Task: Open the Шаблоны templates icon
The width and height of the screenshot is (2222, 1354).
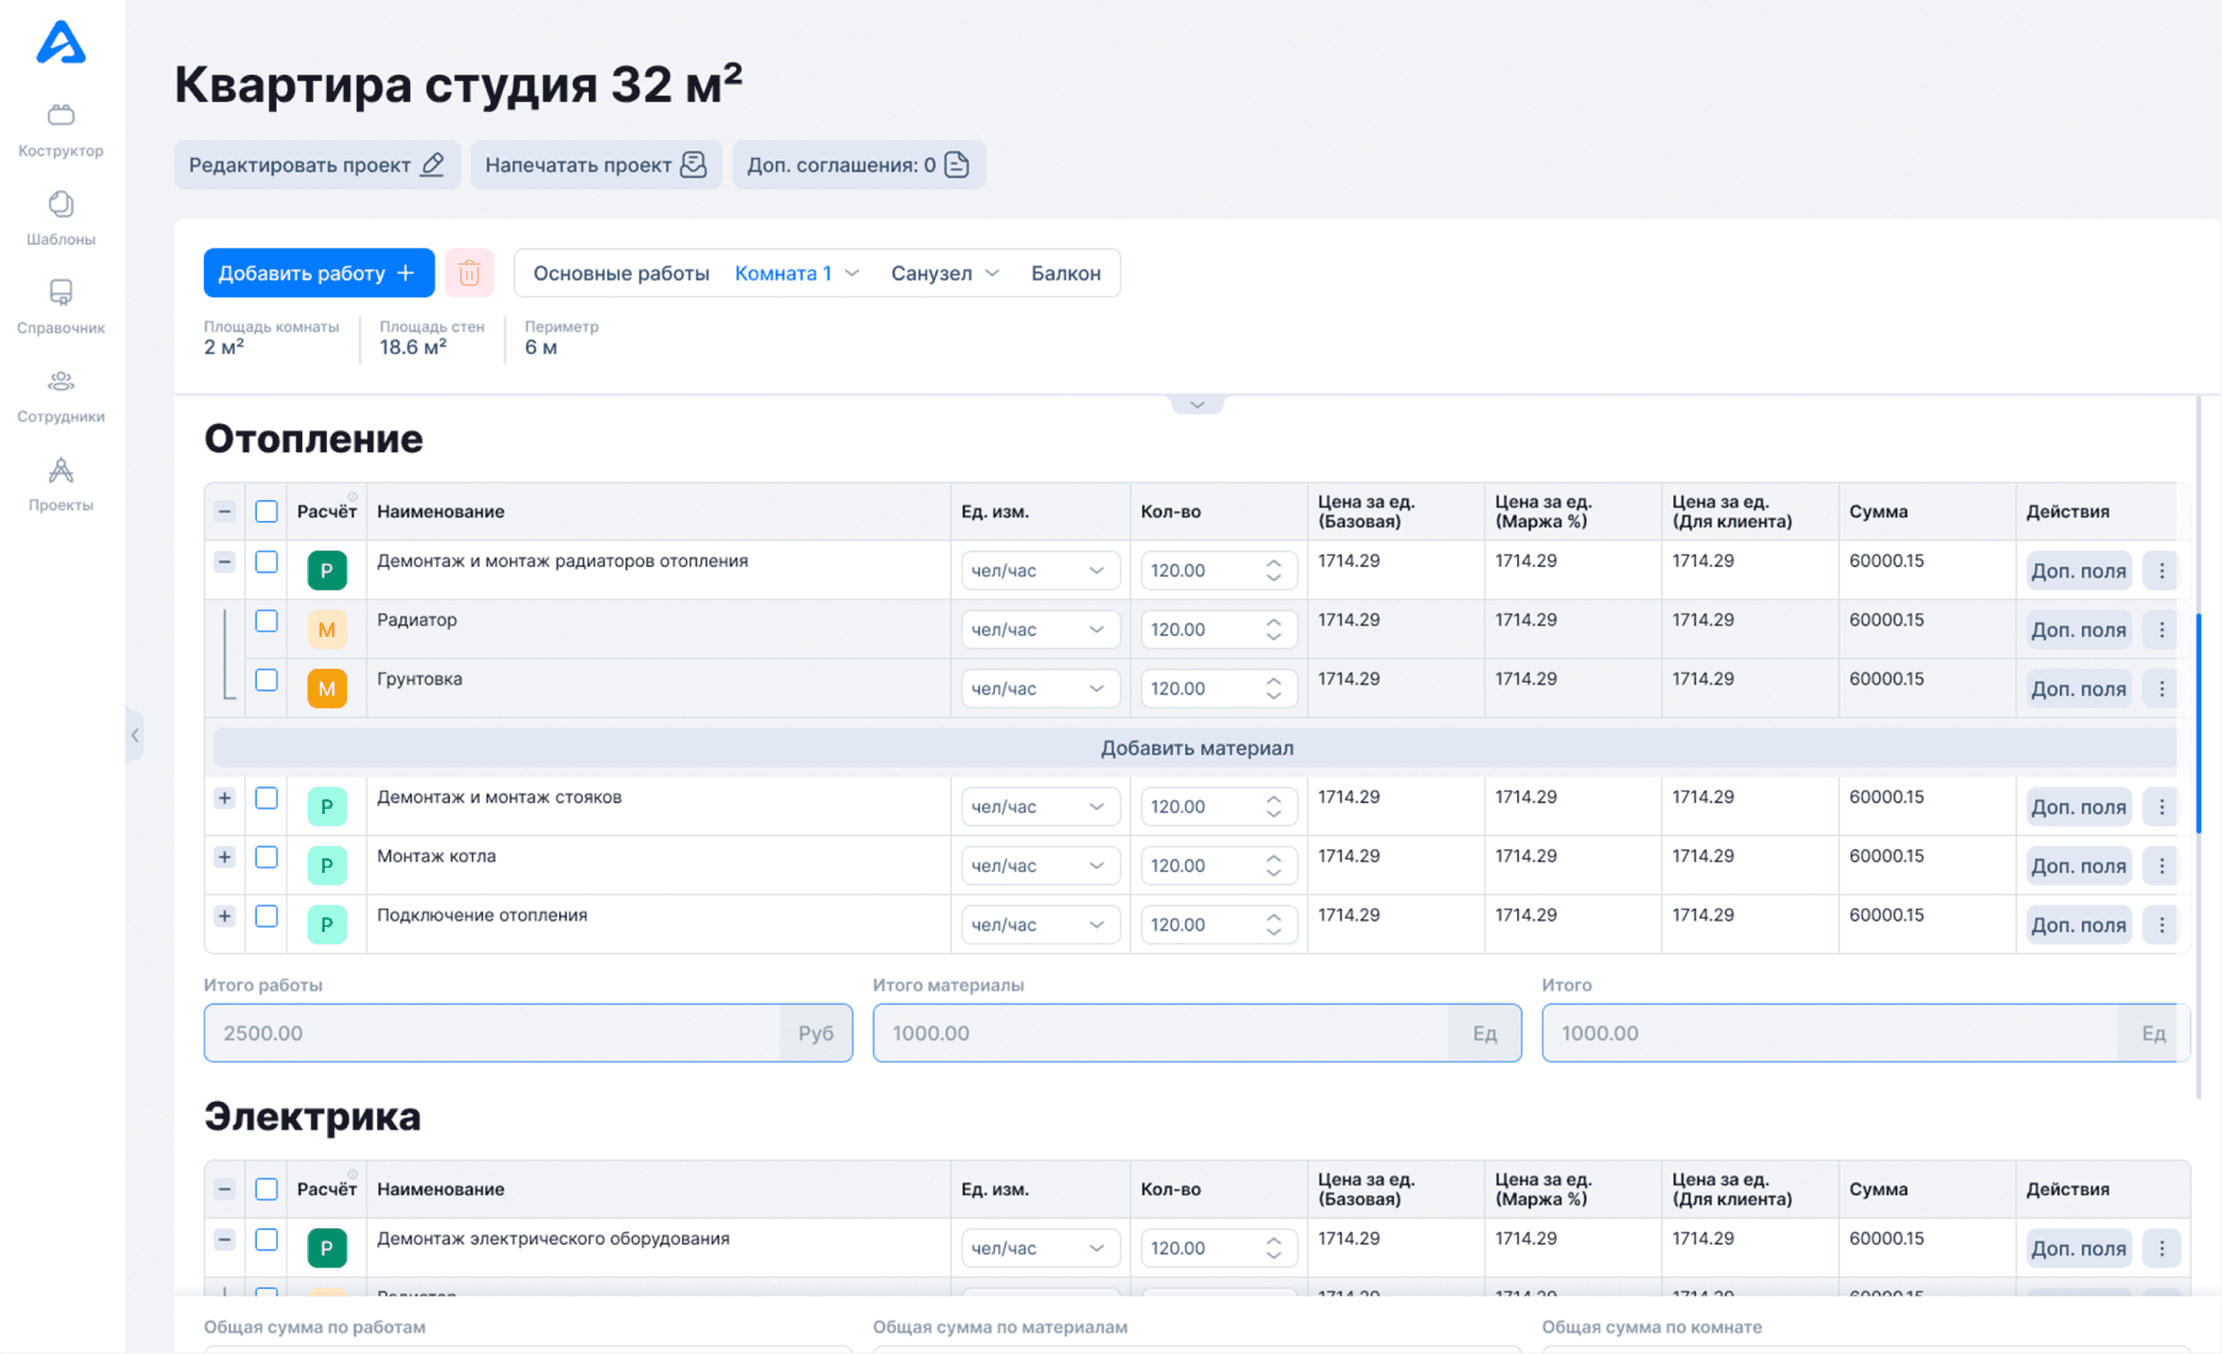Action: 61,205
